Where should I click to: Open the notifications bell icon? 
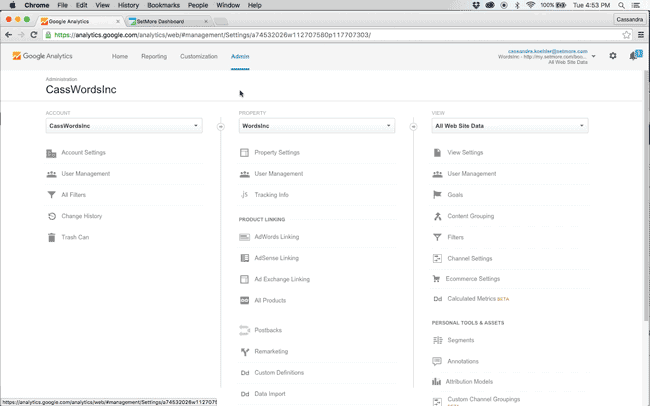click(x=635, y=55)
